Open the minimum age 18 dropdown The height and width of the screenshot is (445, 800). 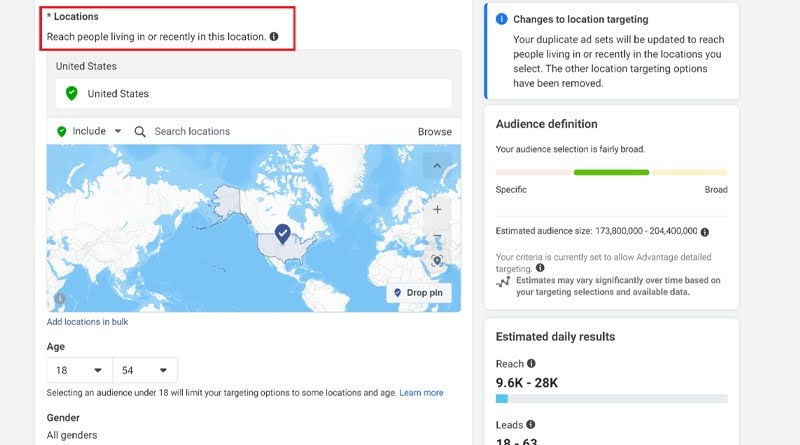pyautogui.click(x=80, y=370)
